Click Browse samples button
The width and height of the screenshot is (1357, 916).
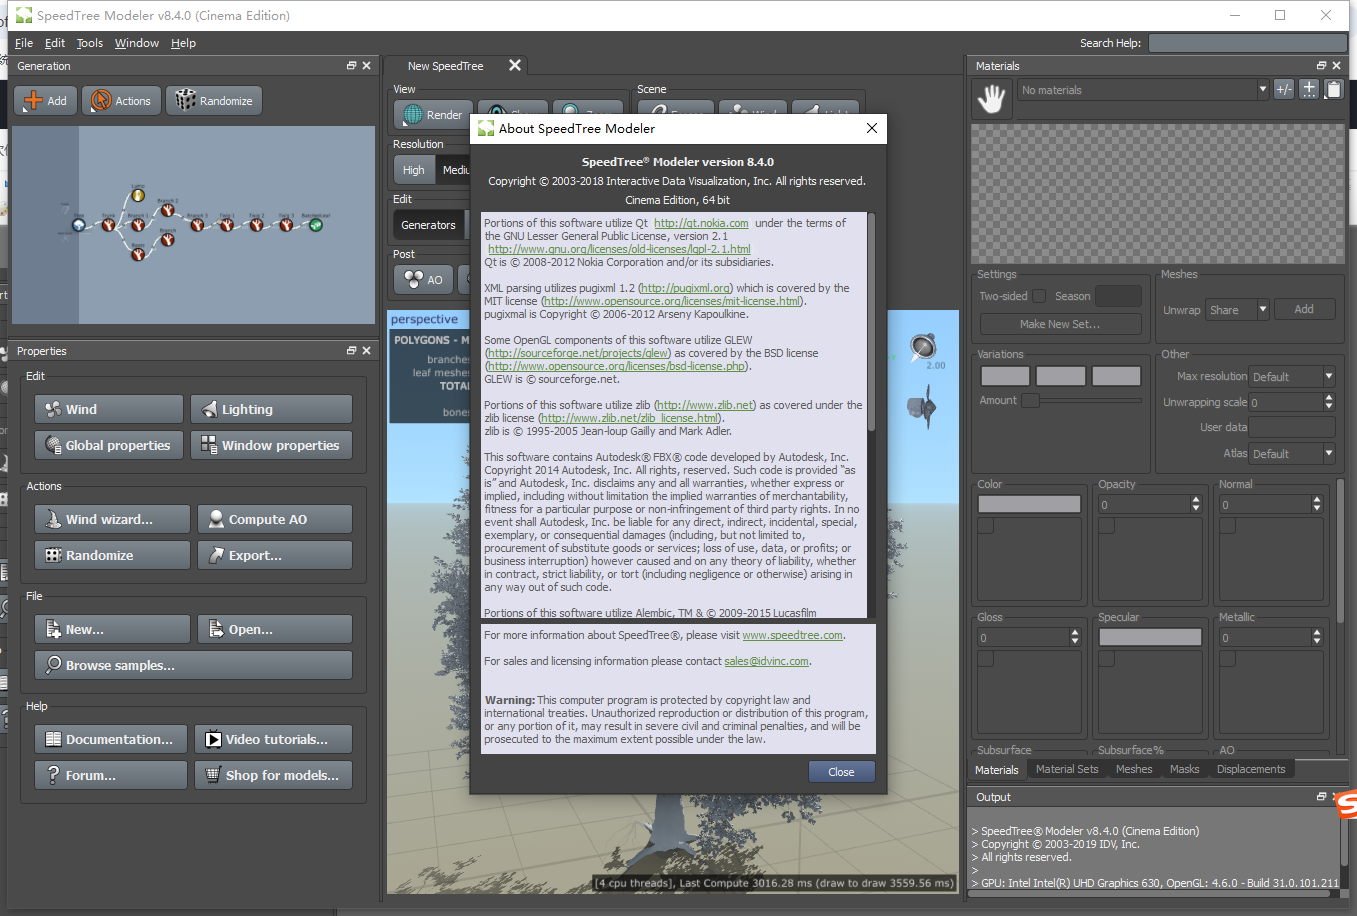point(193,665)
